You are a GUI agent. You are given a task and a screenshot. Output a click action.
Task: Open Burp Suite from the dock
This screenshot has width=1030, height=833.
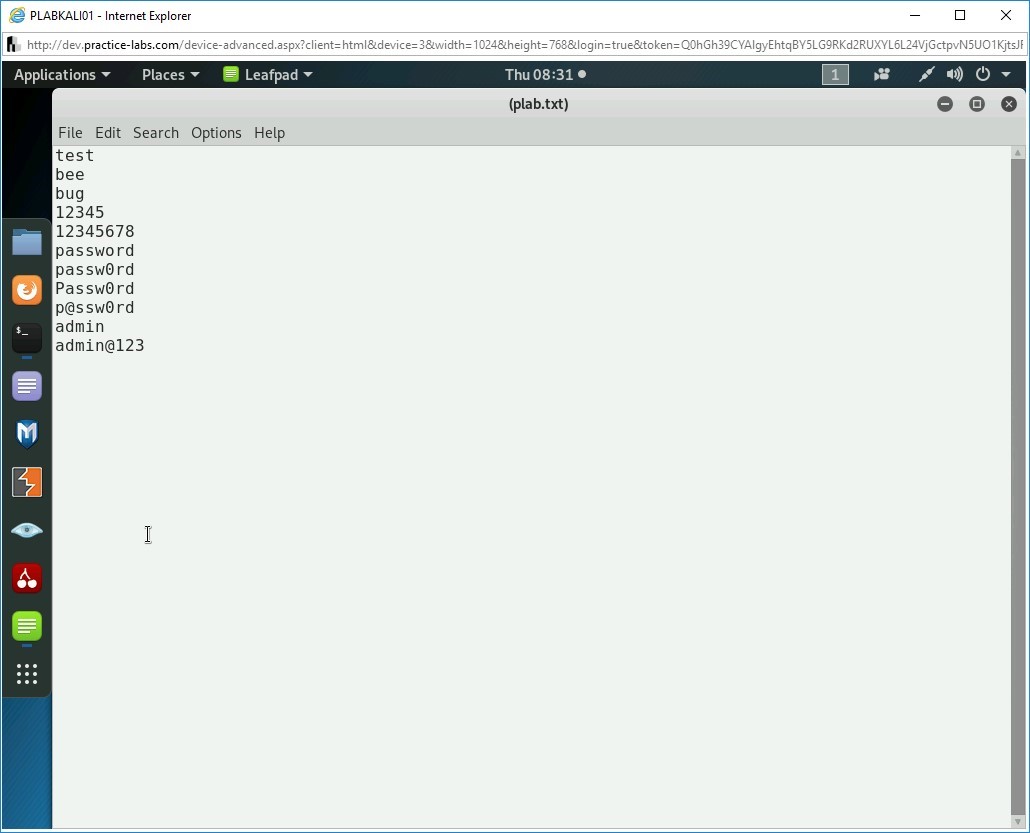click(x=27, y=482)
